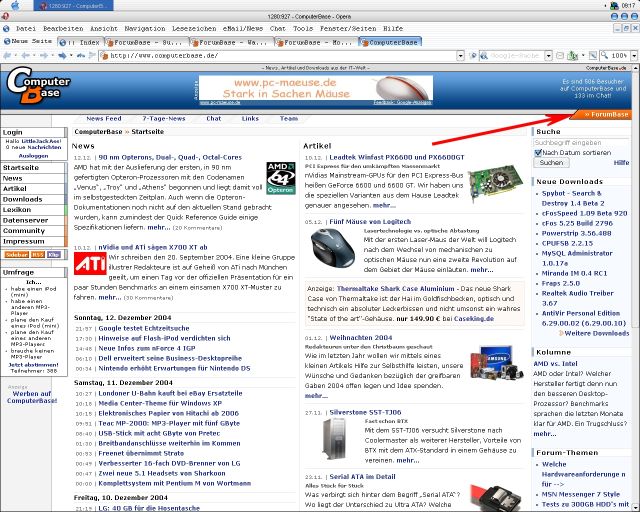Click the fit-to-window toolbar icon
This screenshot has height=512, width=640.
(593, 56)
